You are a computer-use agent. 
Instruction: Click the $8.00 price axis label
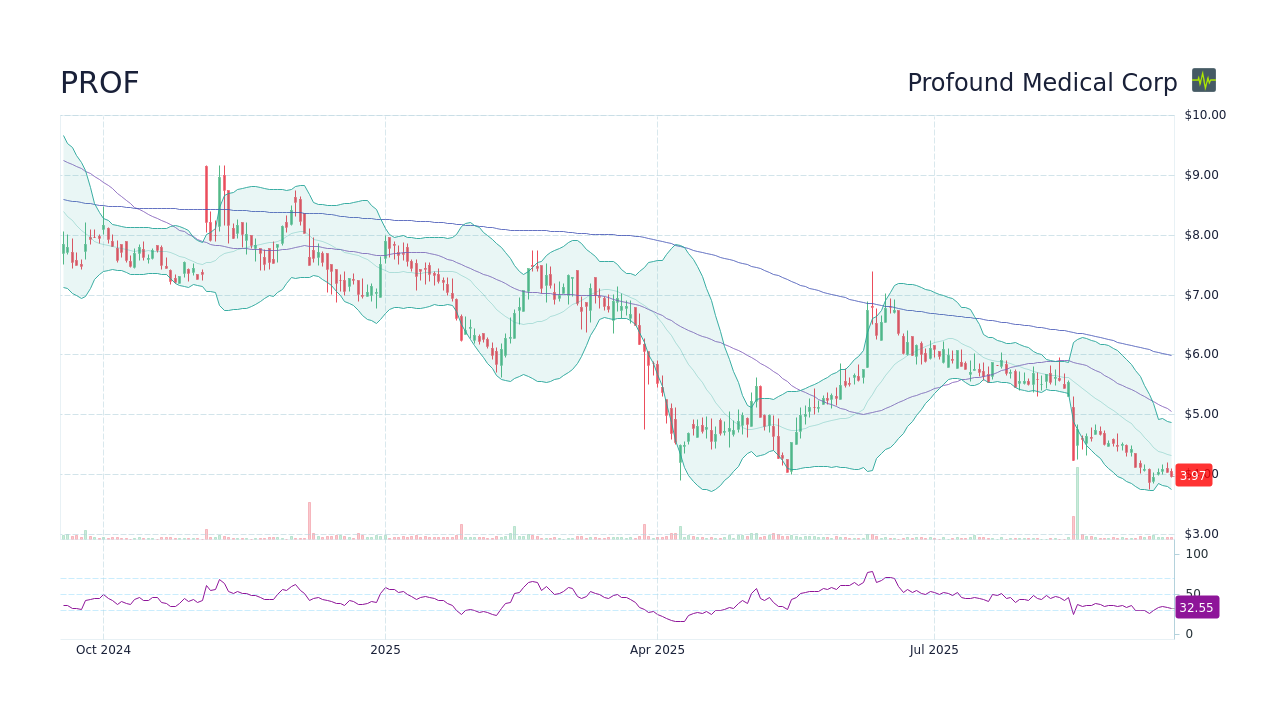[1202, 235]
